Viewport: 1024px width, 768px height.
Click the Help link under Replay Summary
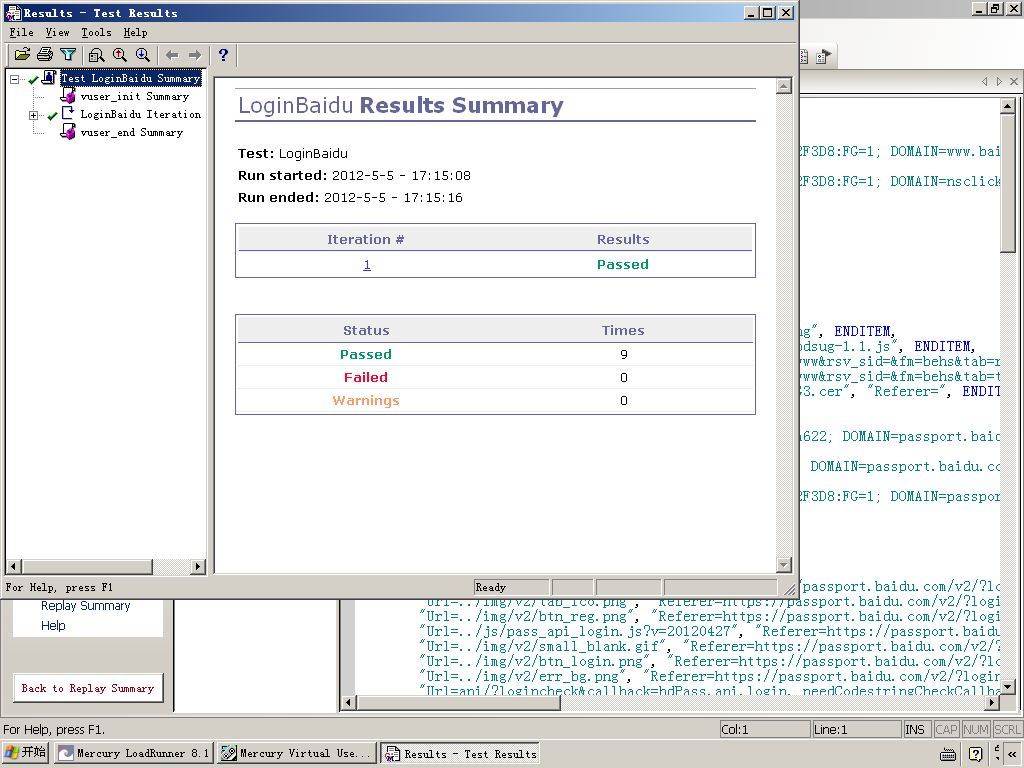tap(53, 626)
